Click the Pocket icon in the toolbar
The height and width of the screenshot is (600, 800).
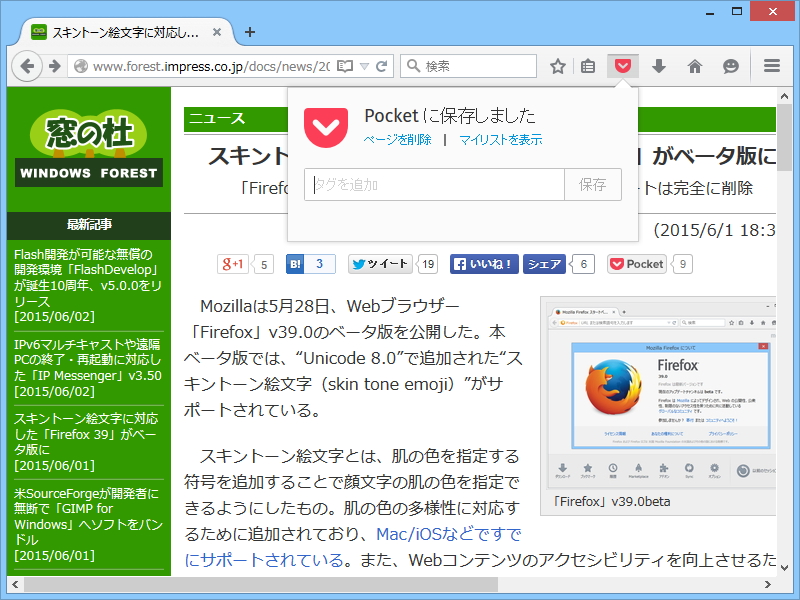622,65
